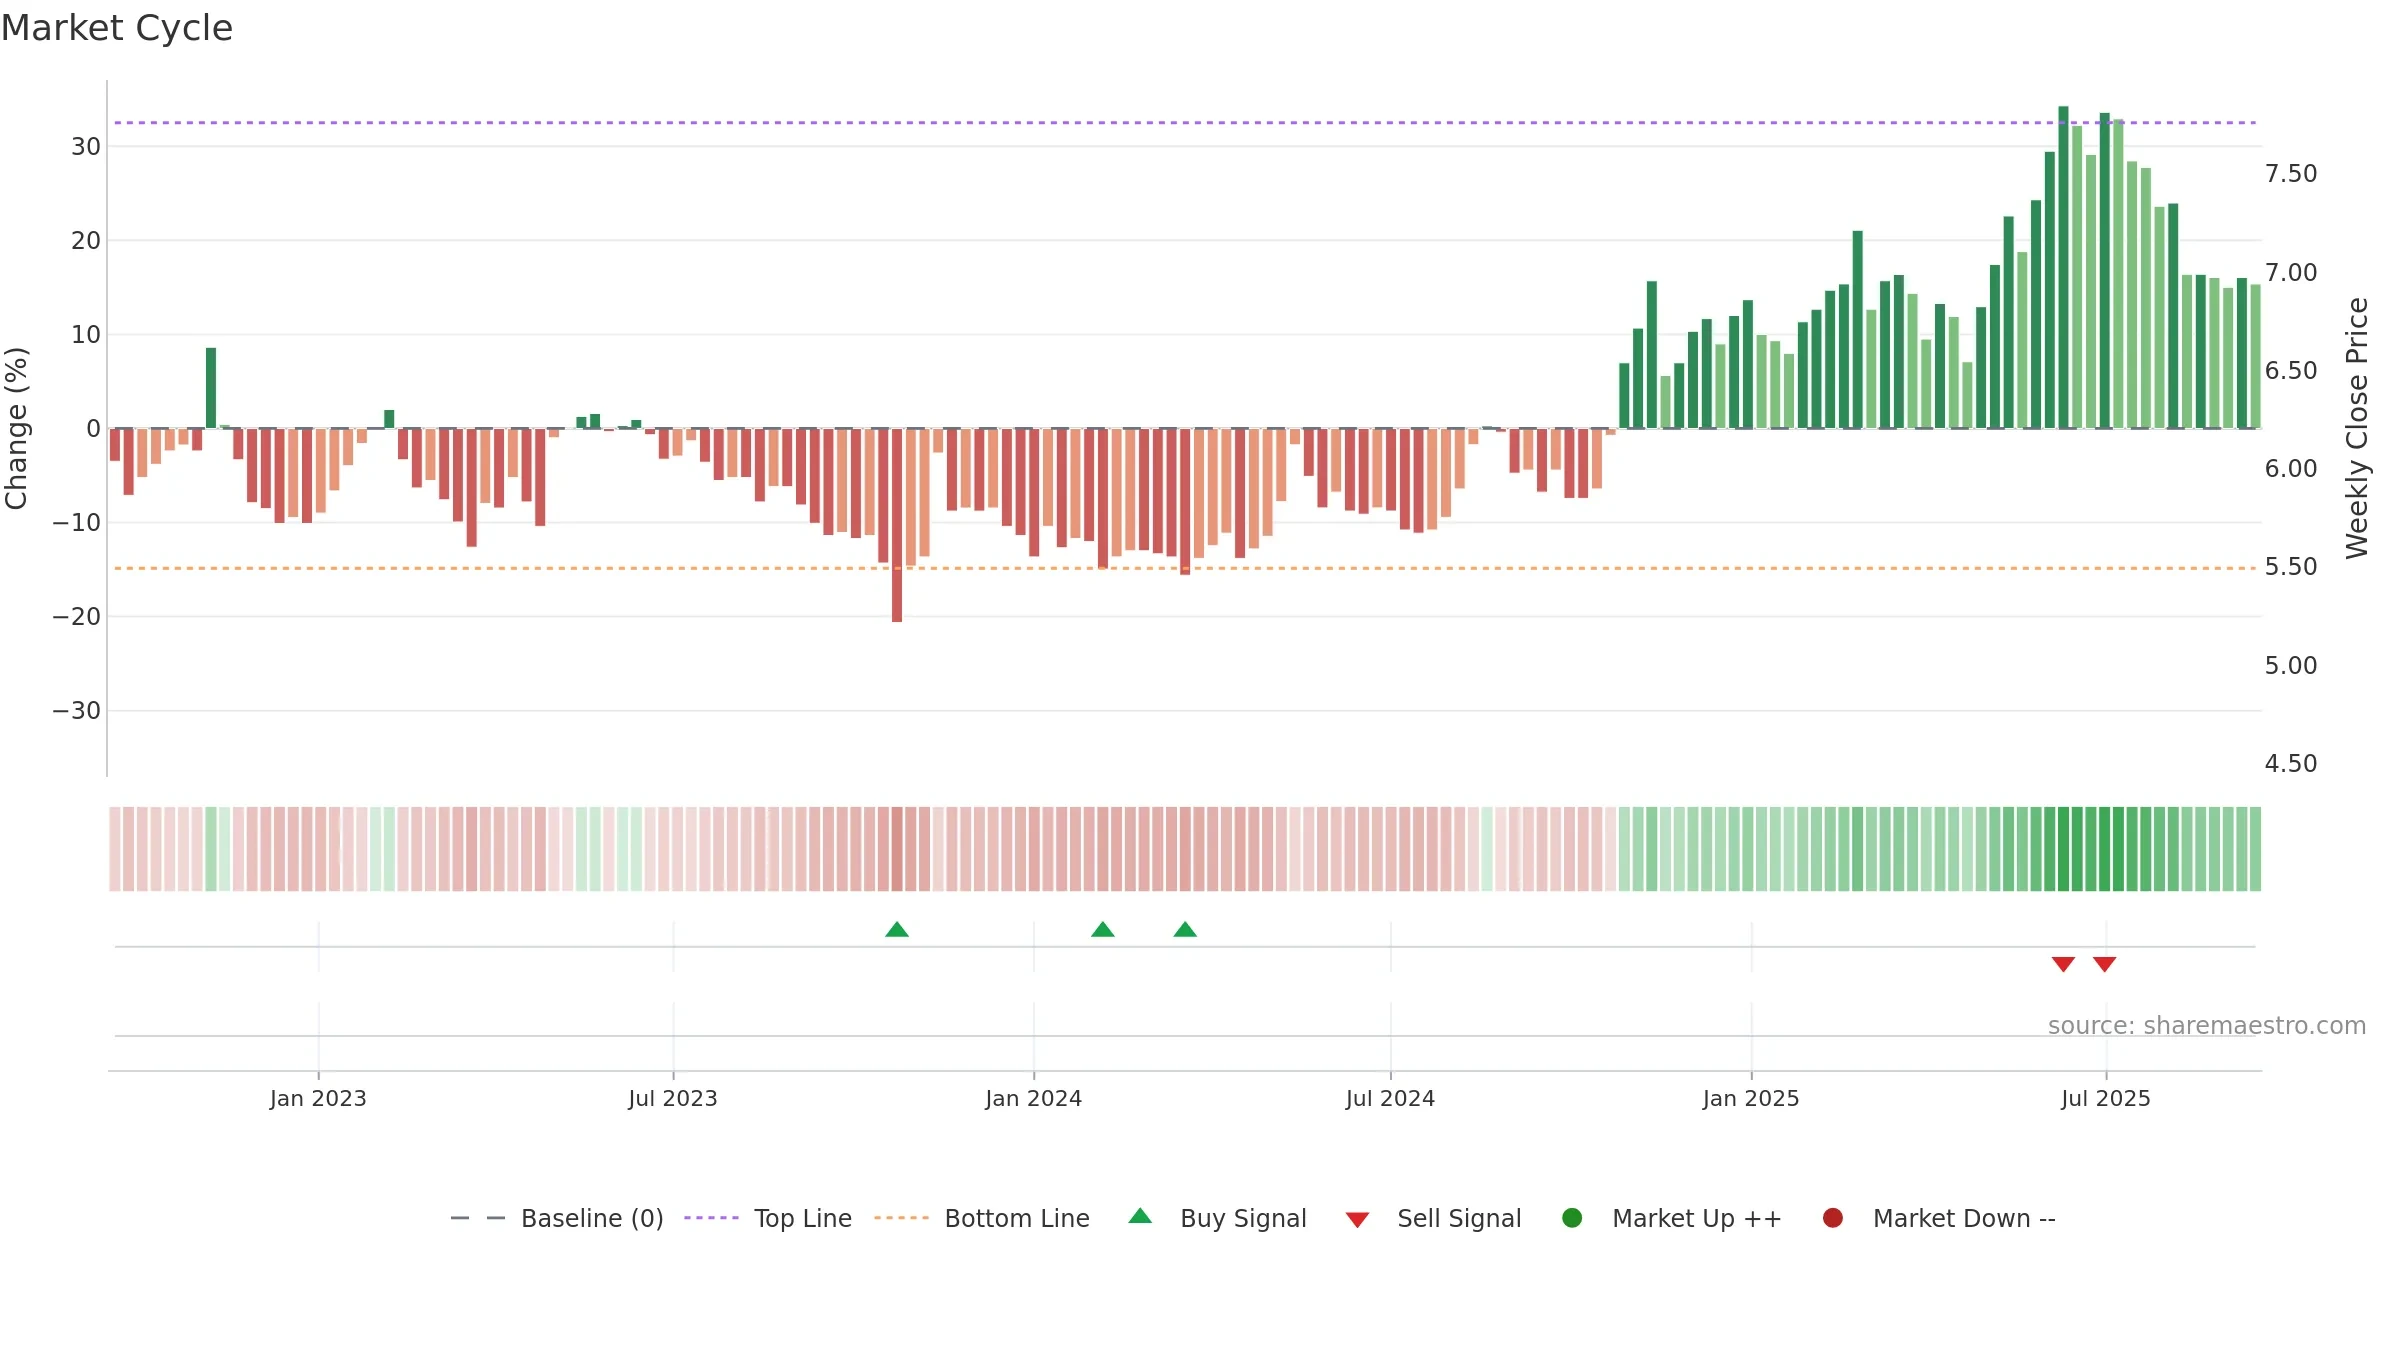Viewport: 2400px width, 1350px height.
Task: Click the Jul 2023 axis label
Action: pos(673,1098)
